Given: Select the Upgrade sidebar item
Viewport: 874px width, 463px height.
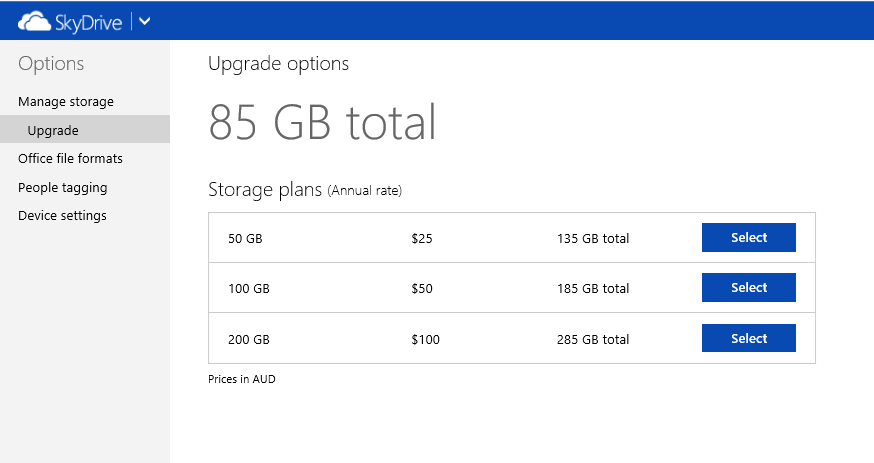Looking at the screenshot, I should (53, 130).
